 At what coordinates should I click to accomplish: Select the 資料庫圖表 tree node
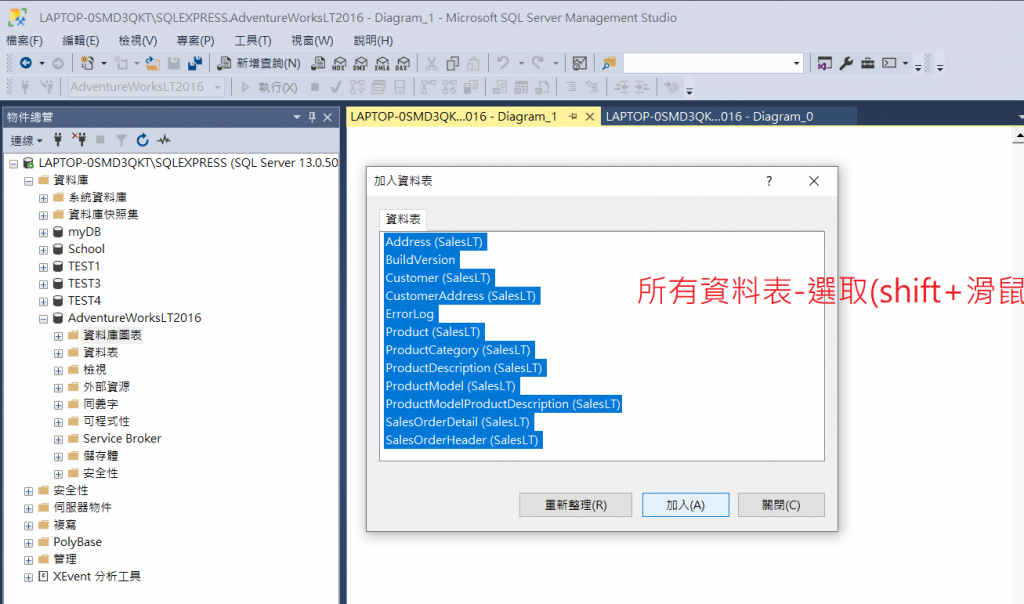pos(112,336)
